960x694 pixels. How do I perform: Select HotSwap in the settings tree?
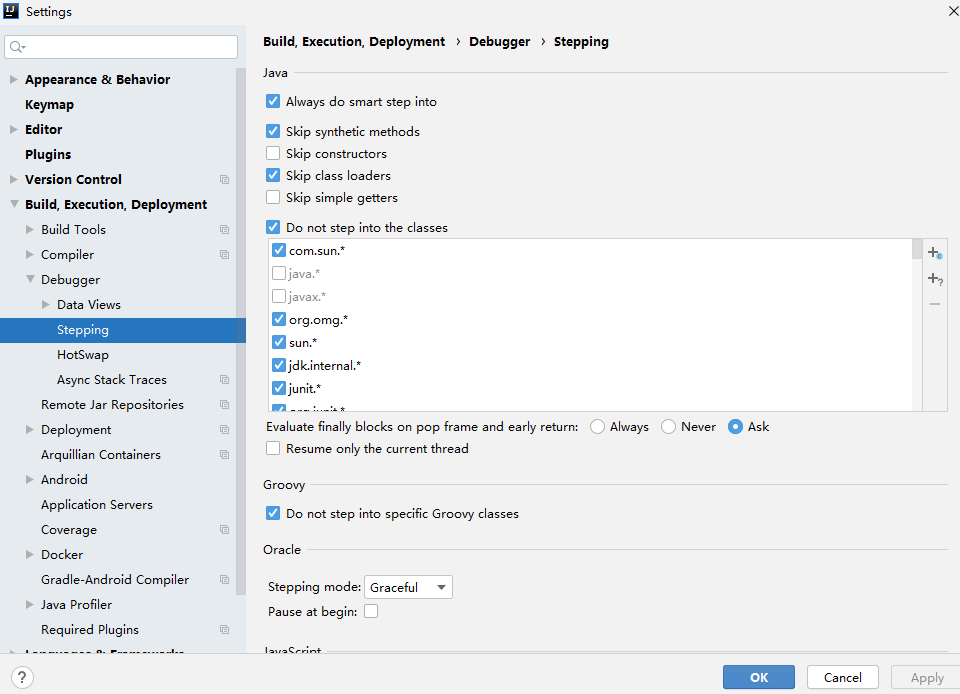click(83, 355)
